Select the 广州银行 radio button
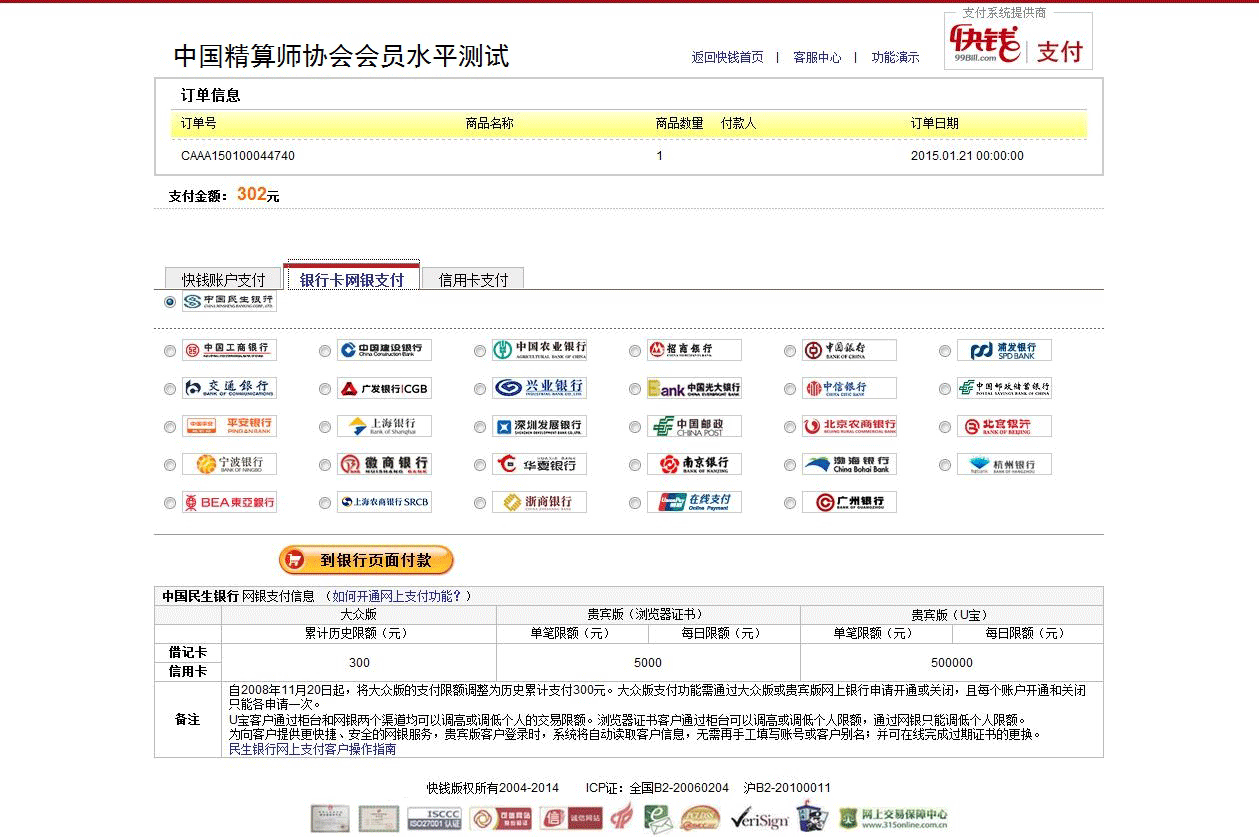The height and width of the screenshot is (837, 1259). pyautogui.click(x=790, y=503)
